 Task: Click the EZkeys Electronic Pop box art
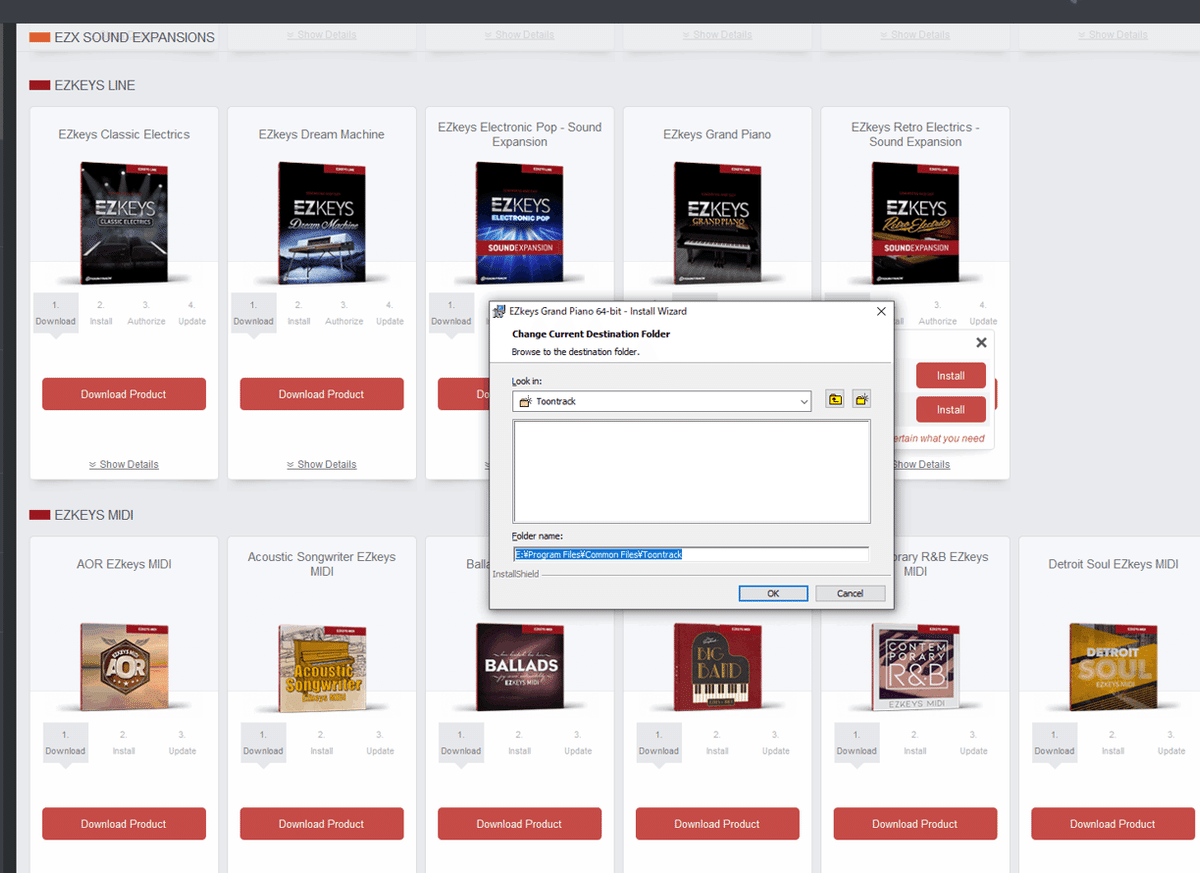[x=519, y=222]
